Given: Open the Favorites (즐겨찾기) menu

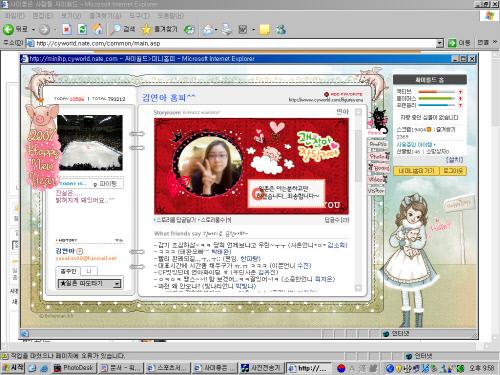Looking at the screenshot, I should coord(105,16).
